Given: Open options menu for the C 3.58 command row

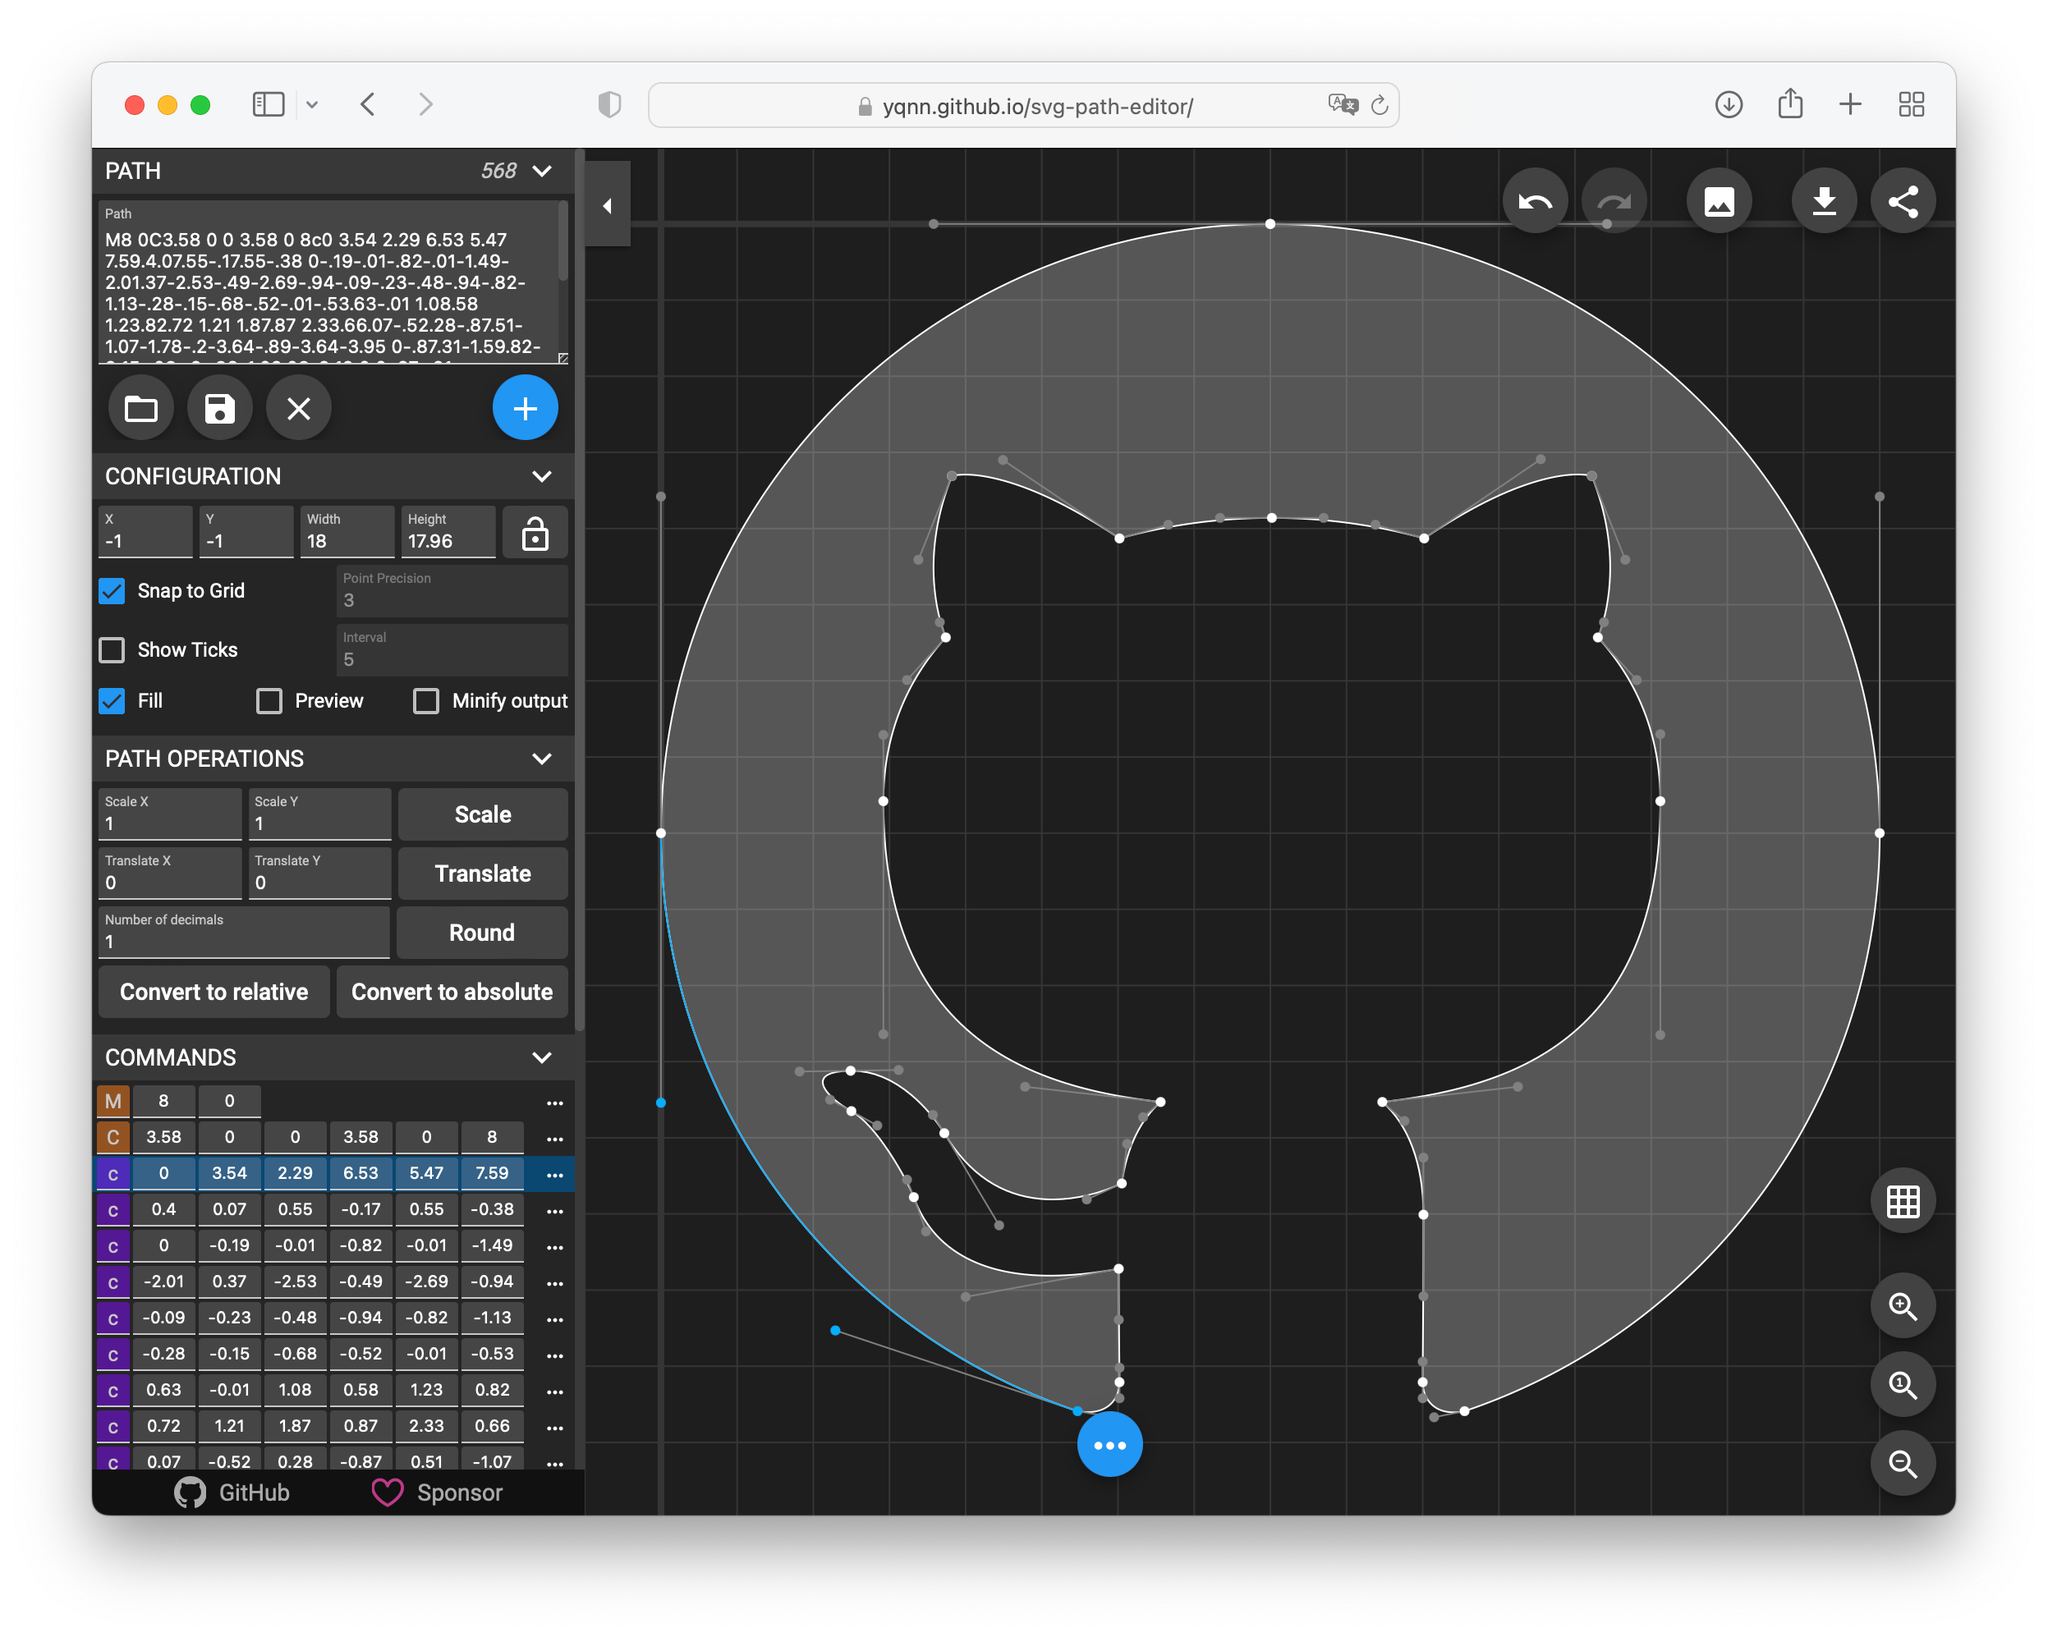Looking at the screenshot, I should click(555, 1138).
